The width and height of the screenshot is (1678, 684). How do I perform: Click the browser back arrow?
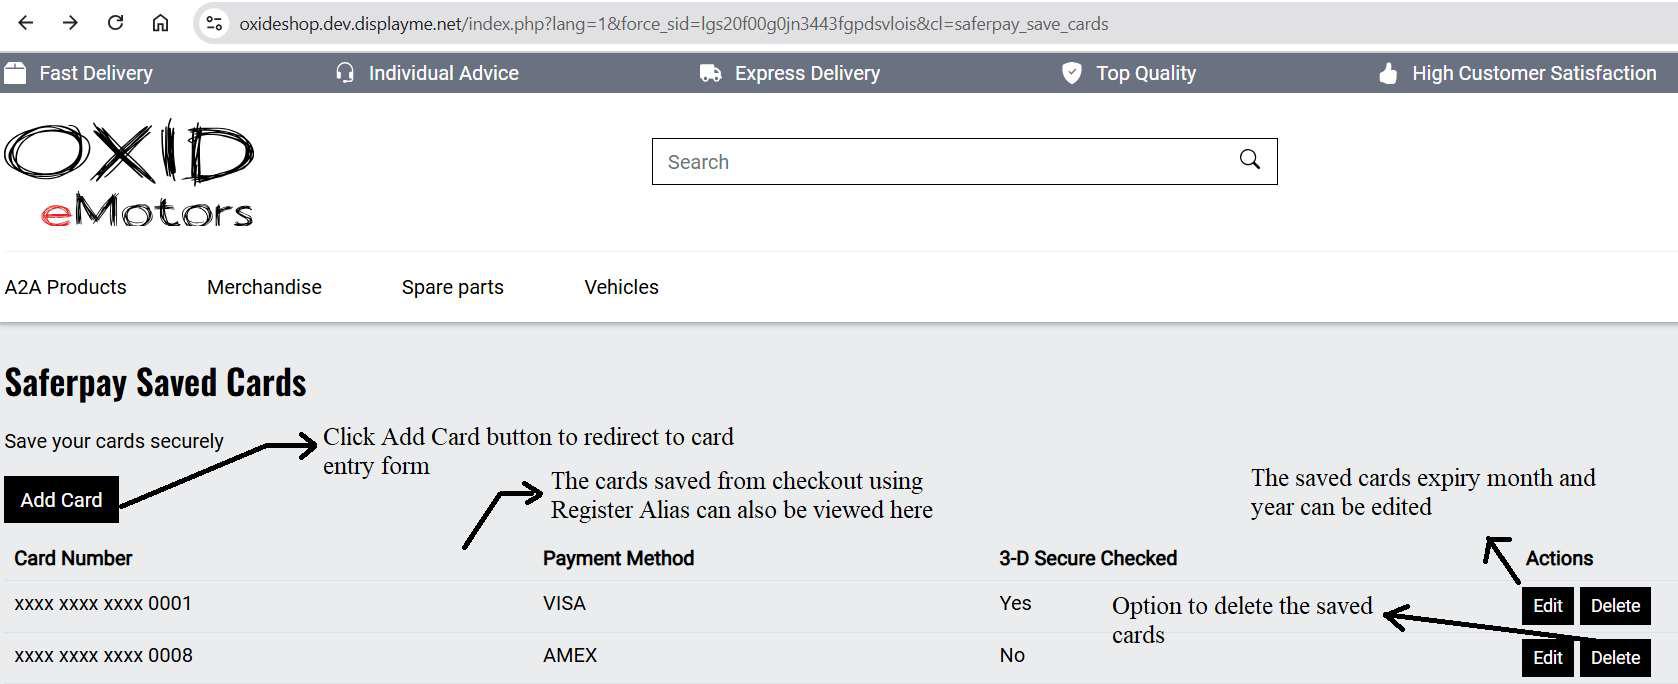pos(26,23)
